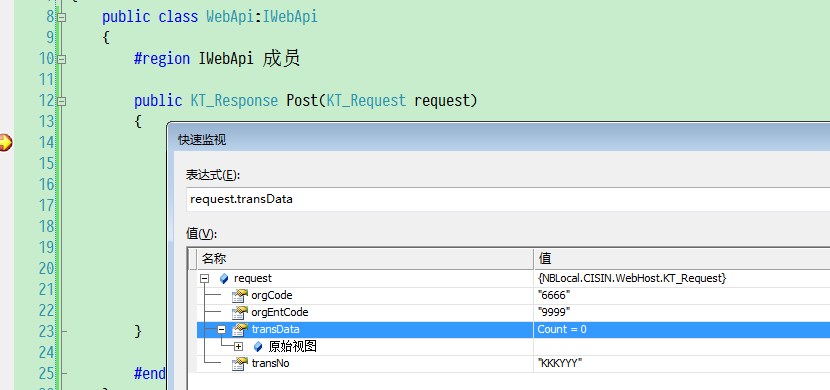Click the 名称 column header
Viewport: 830px width, 390px height.
click(x=365, y=259)
